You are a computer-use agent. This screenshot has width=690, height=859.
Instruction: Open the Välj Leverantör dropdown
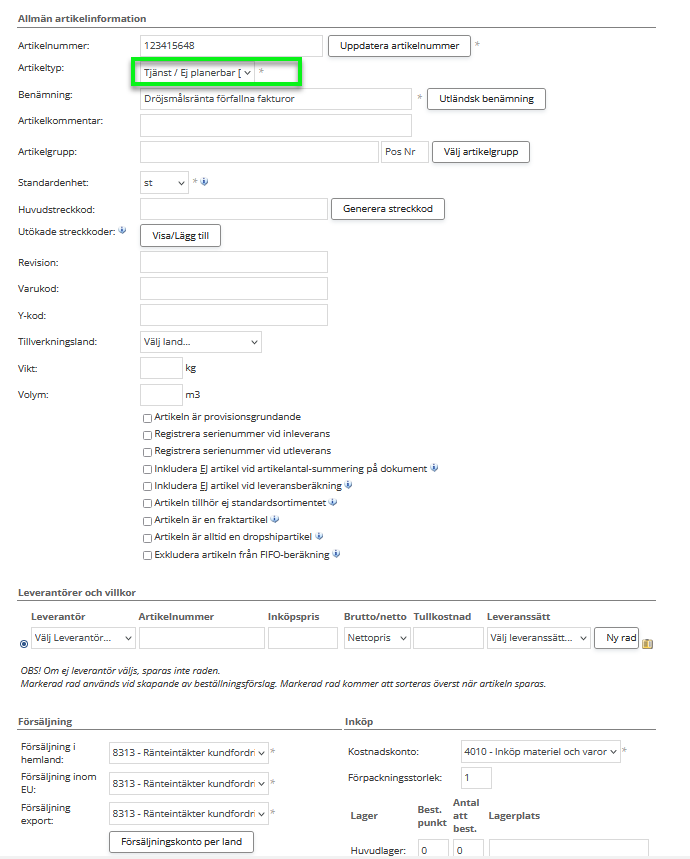[x=83, y=638]
